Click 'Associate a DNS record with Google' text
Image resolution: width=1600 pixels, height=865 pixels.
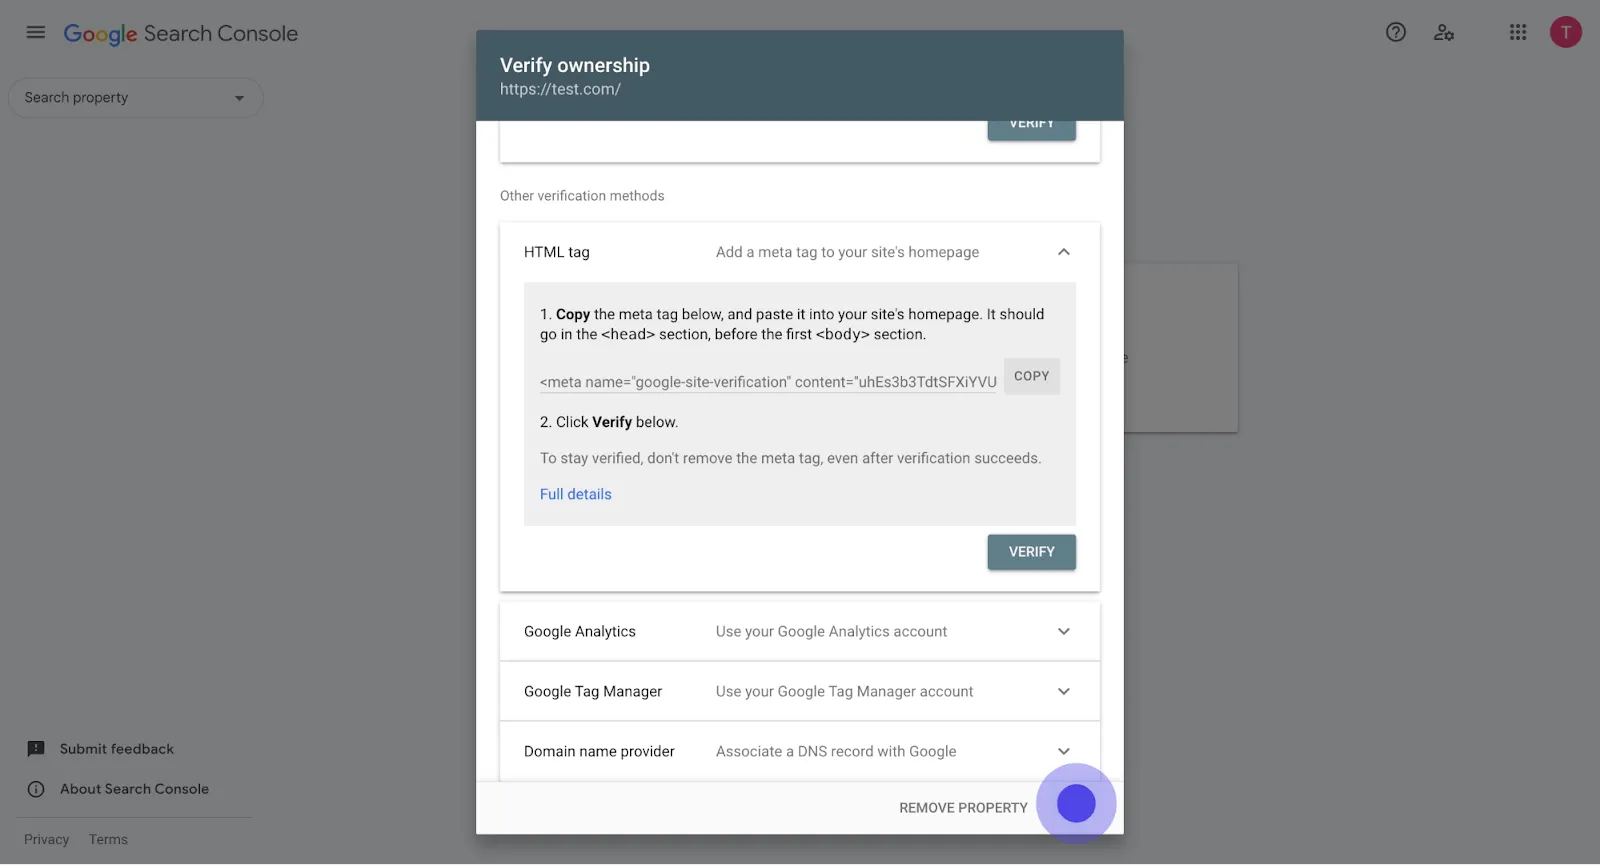point(836,752)
